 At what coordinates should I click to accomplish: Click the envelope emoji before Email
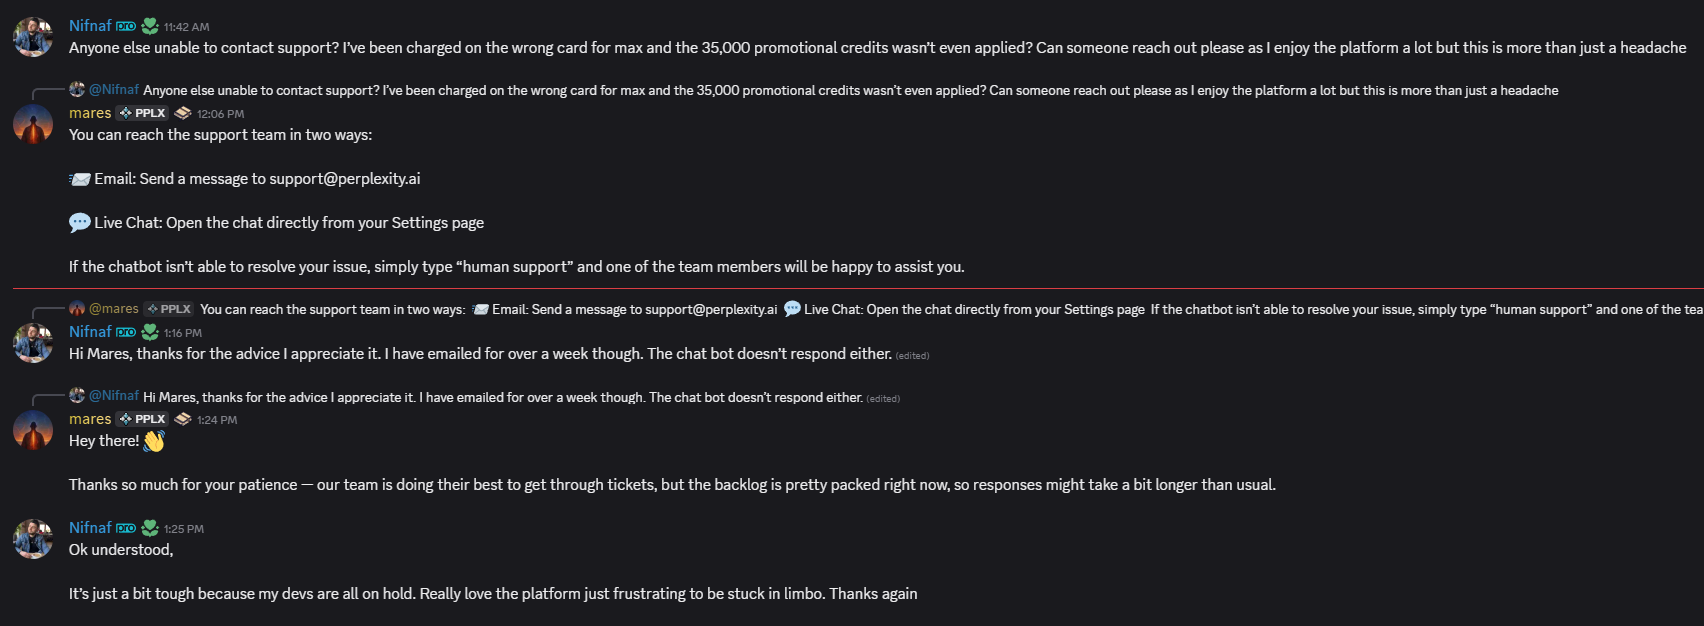pyautogui.click(x=80, y=179)
